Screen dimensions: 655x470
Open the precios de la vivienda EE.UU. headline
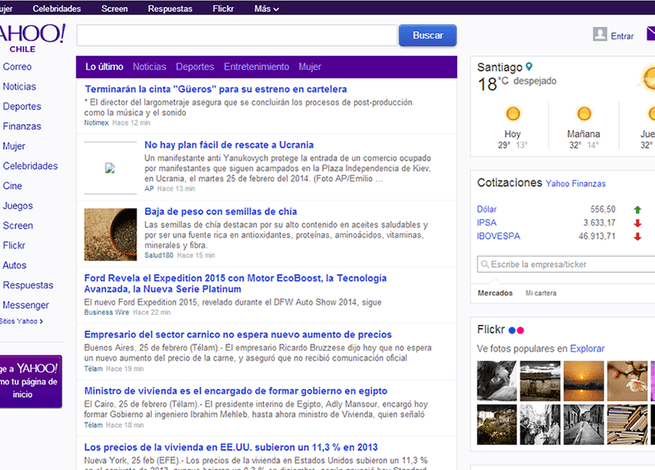(x=231, y=447)
